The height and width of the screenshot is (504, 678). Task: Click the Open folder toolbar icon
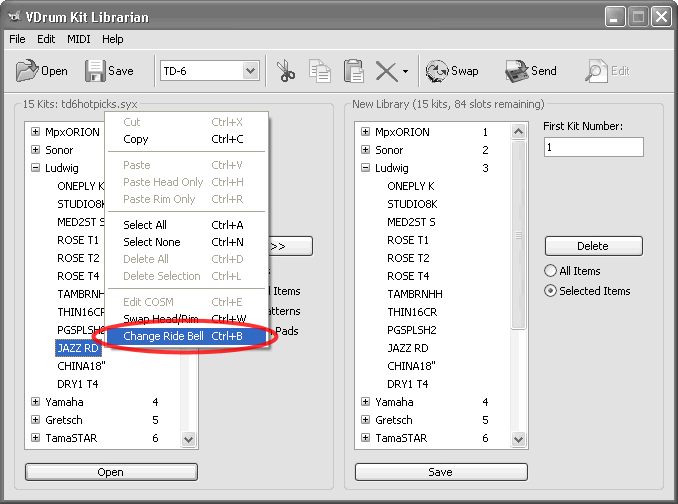click(x=27, y=71)
